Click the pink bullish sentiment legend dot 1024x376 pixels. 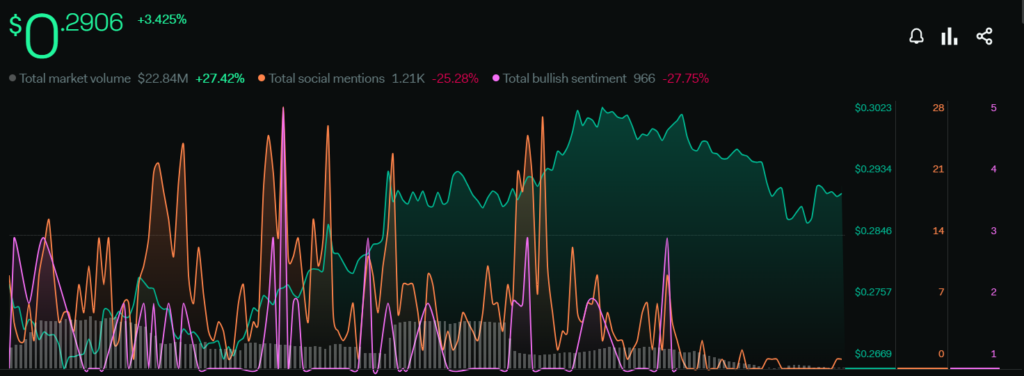pyautogui.click(x=496, y=78)
